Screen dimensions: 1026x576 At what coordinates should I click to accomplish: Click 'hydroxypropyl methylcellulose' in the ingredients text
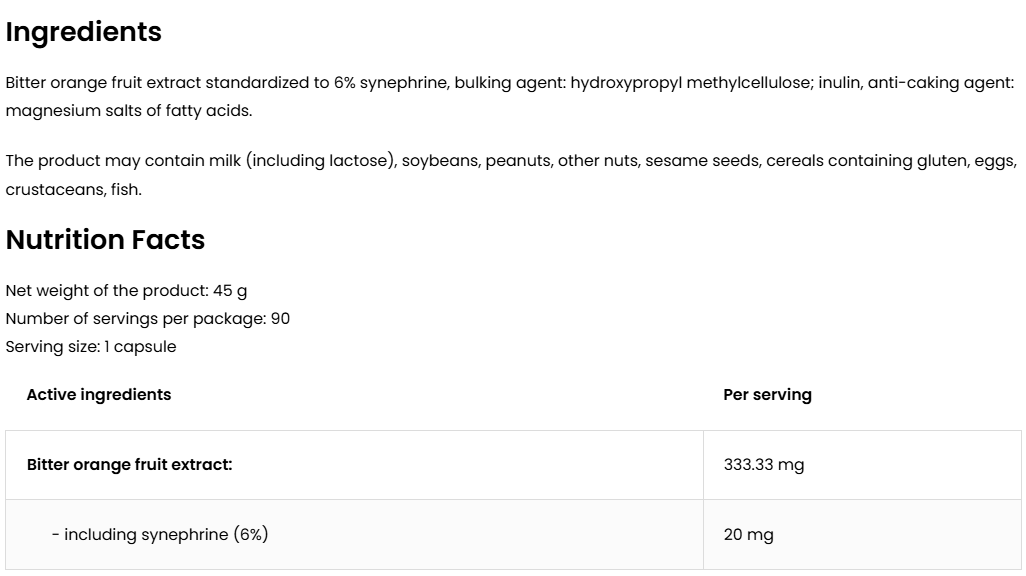(690, 83)
